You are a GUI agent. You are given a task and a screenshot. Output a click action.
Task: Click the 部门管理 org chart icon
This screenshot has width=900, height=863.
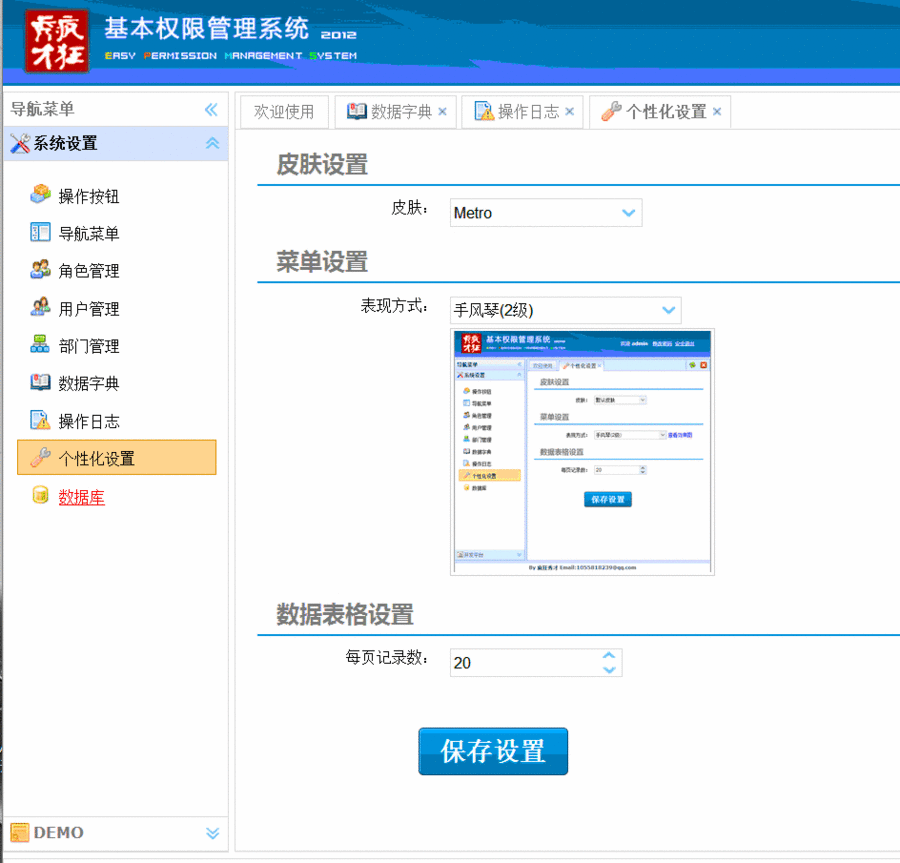(40, 344)
